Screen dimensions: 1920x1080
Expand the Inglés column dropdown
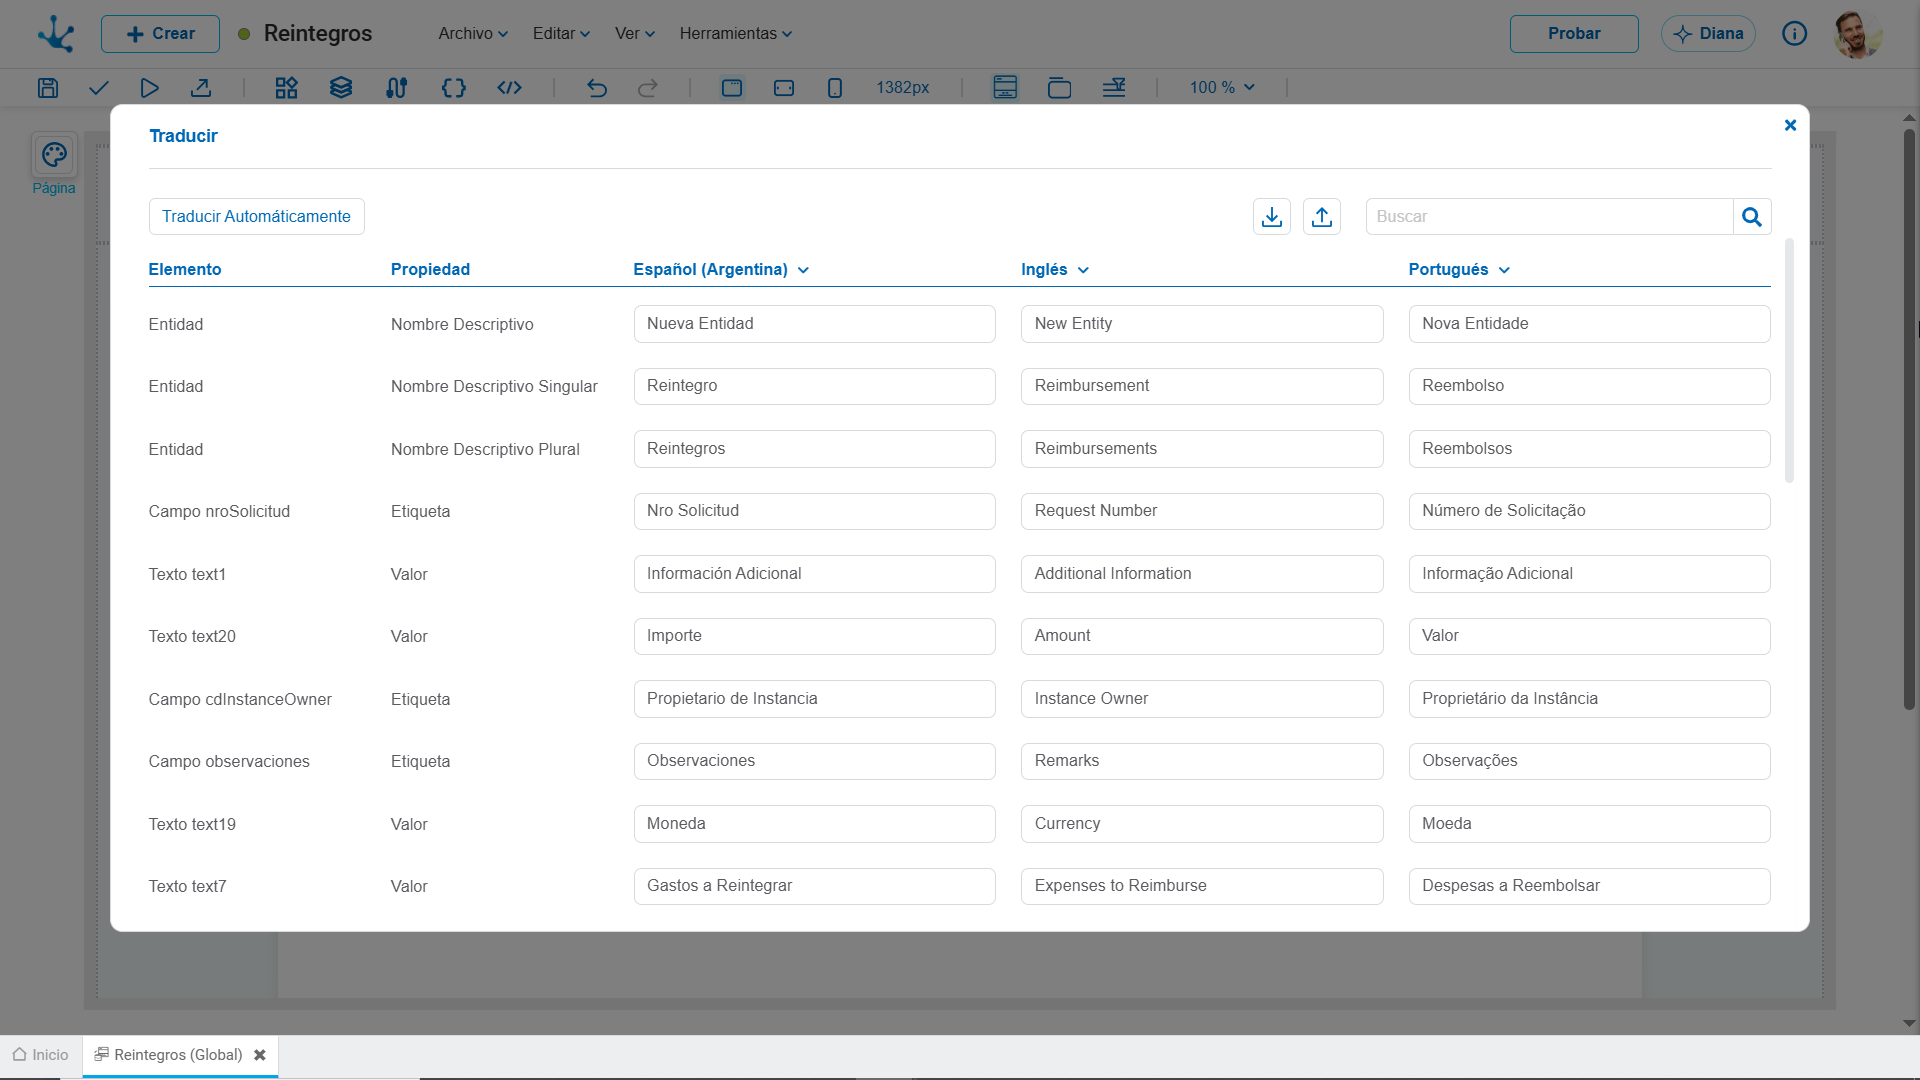tap(1084, 270)
